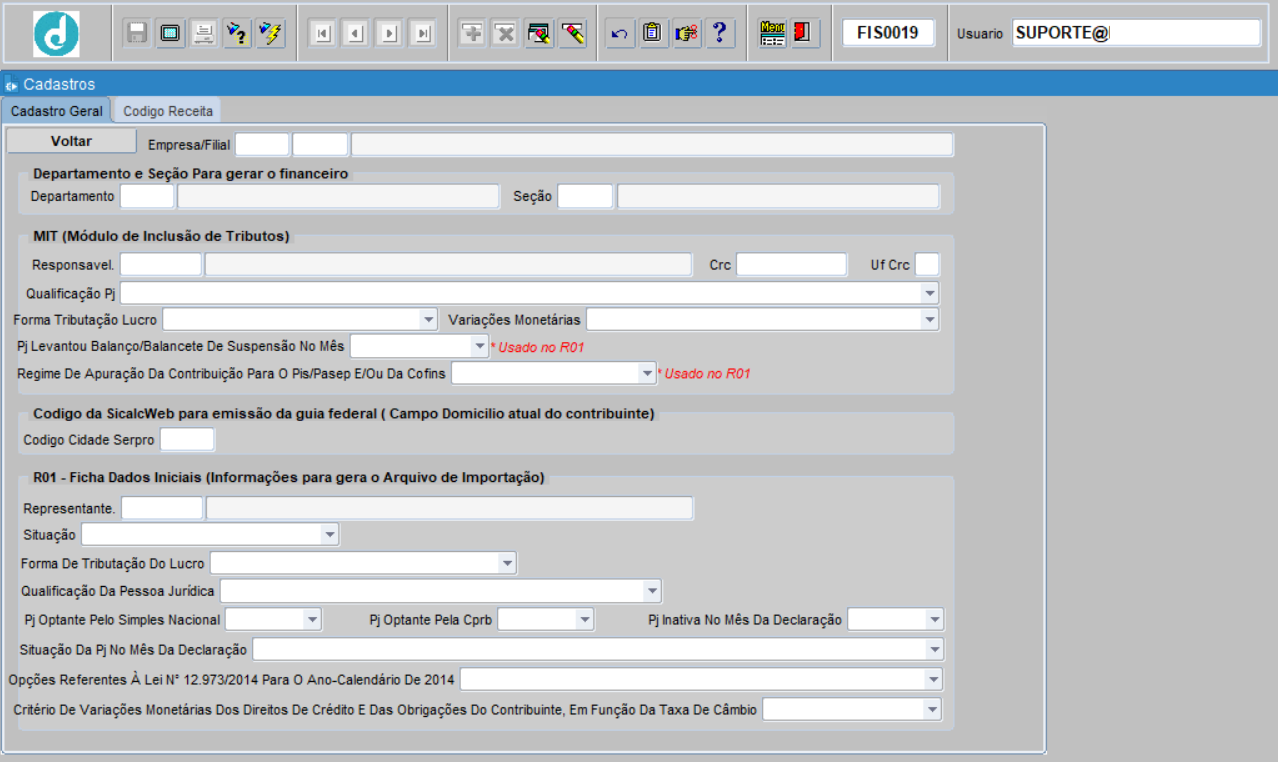Open the blue question mark help icon
1278x762 pixels.
718,33
